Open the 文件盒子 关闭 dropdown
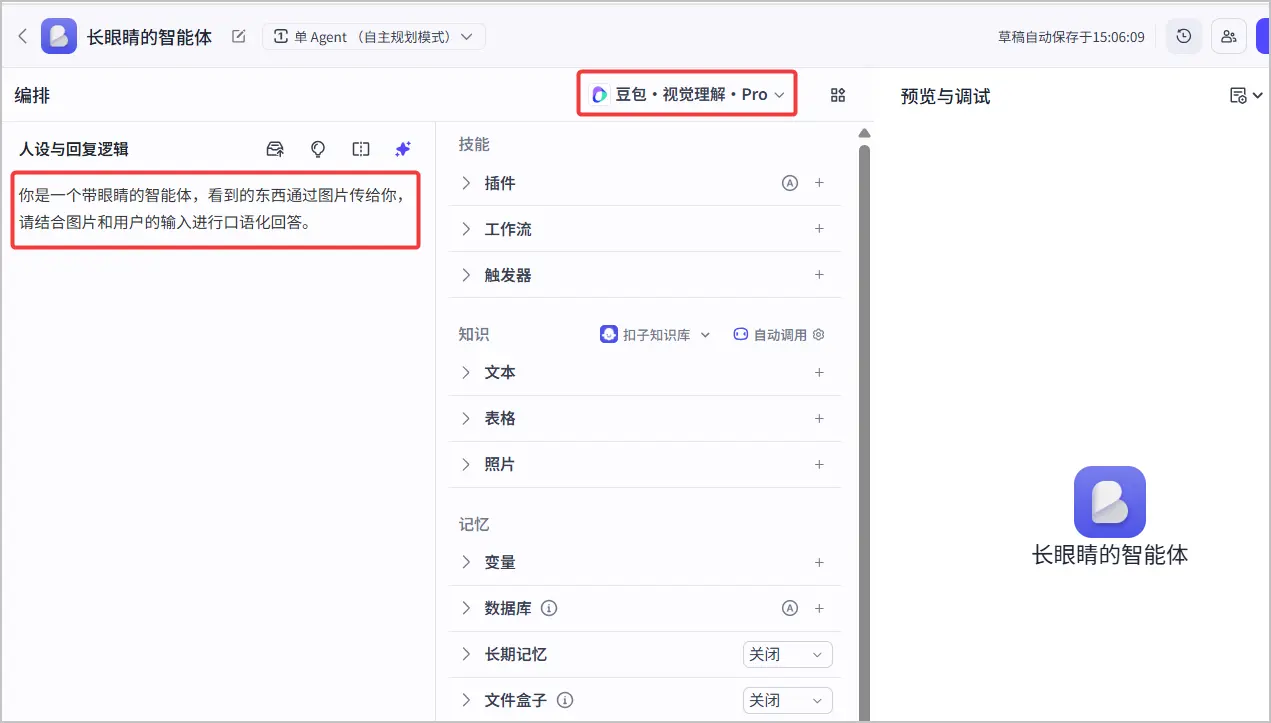 pyautogui.click(x=788, y=700)
